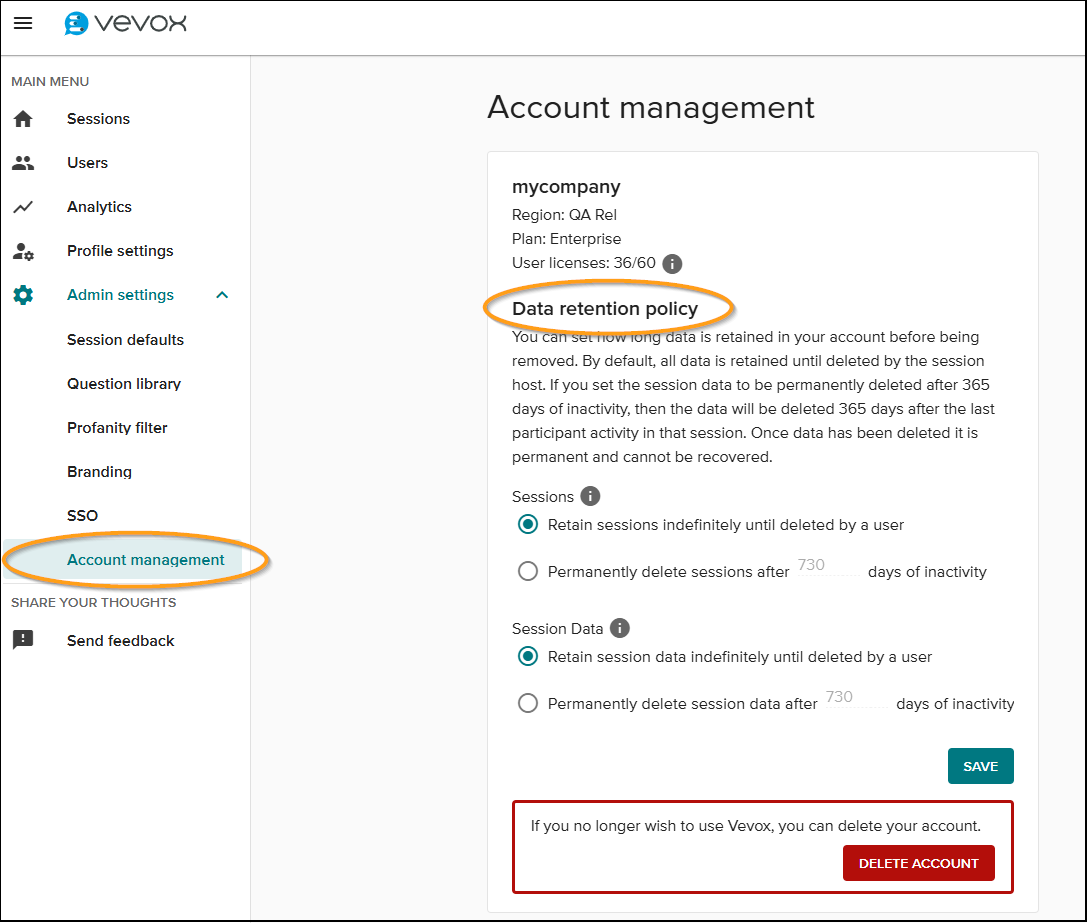1087x923 pixels.
Task: Click the SAVE button
Action: (x=980, y=766)
